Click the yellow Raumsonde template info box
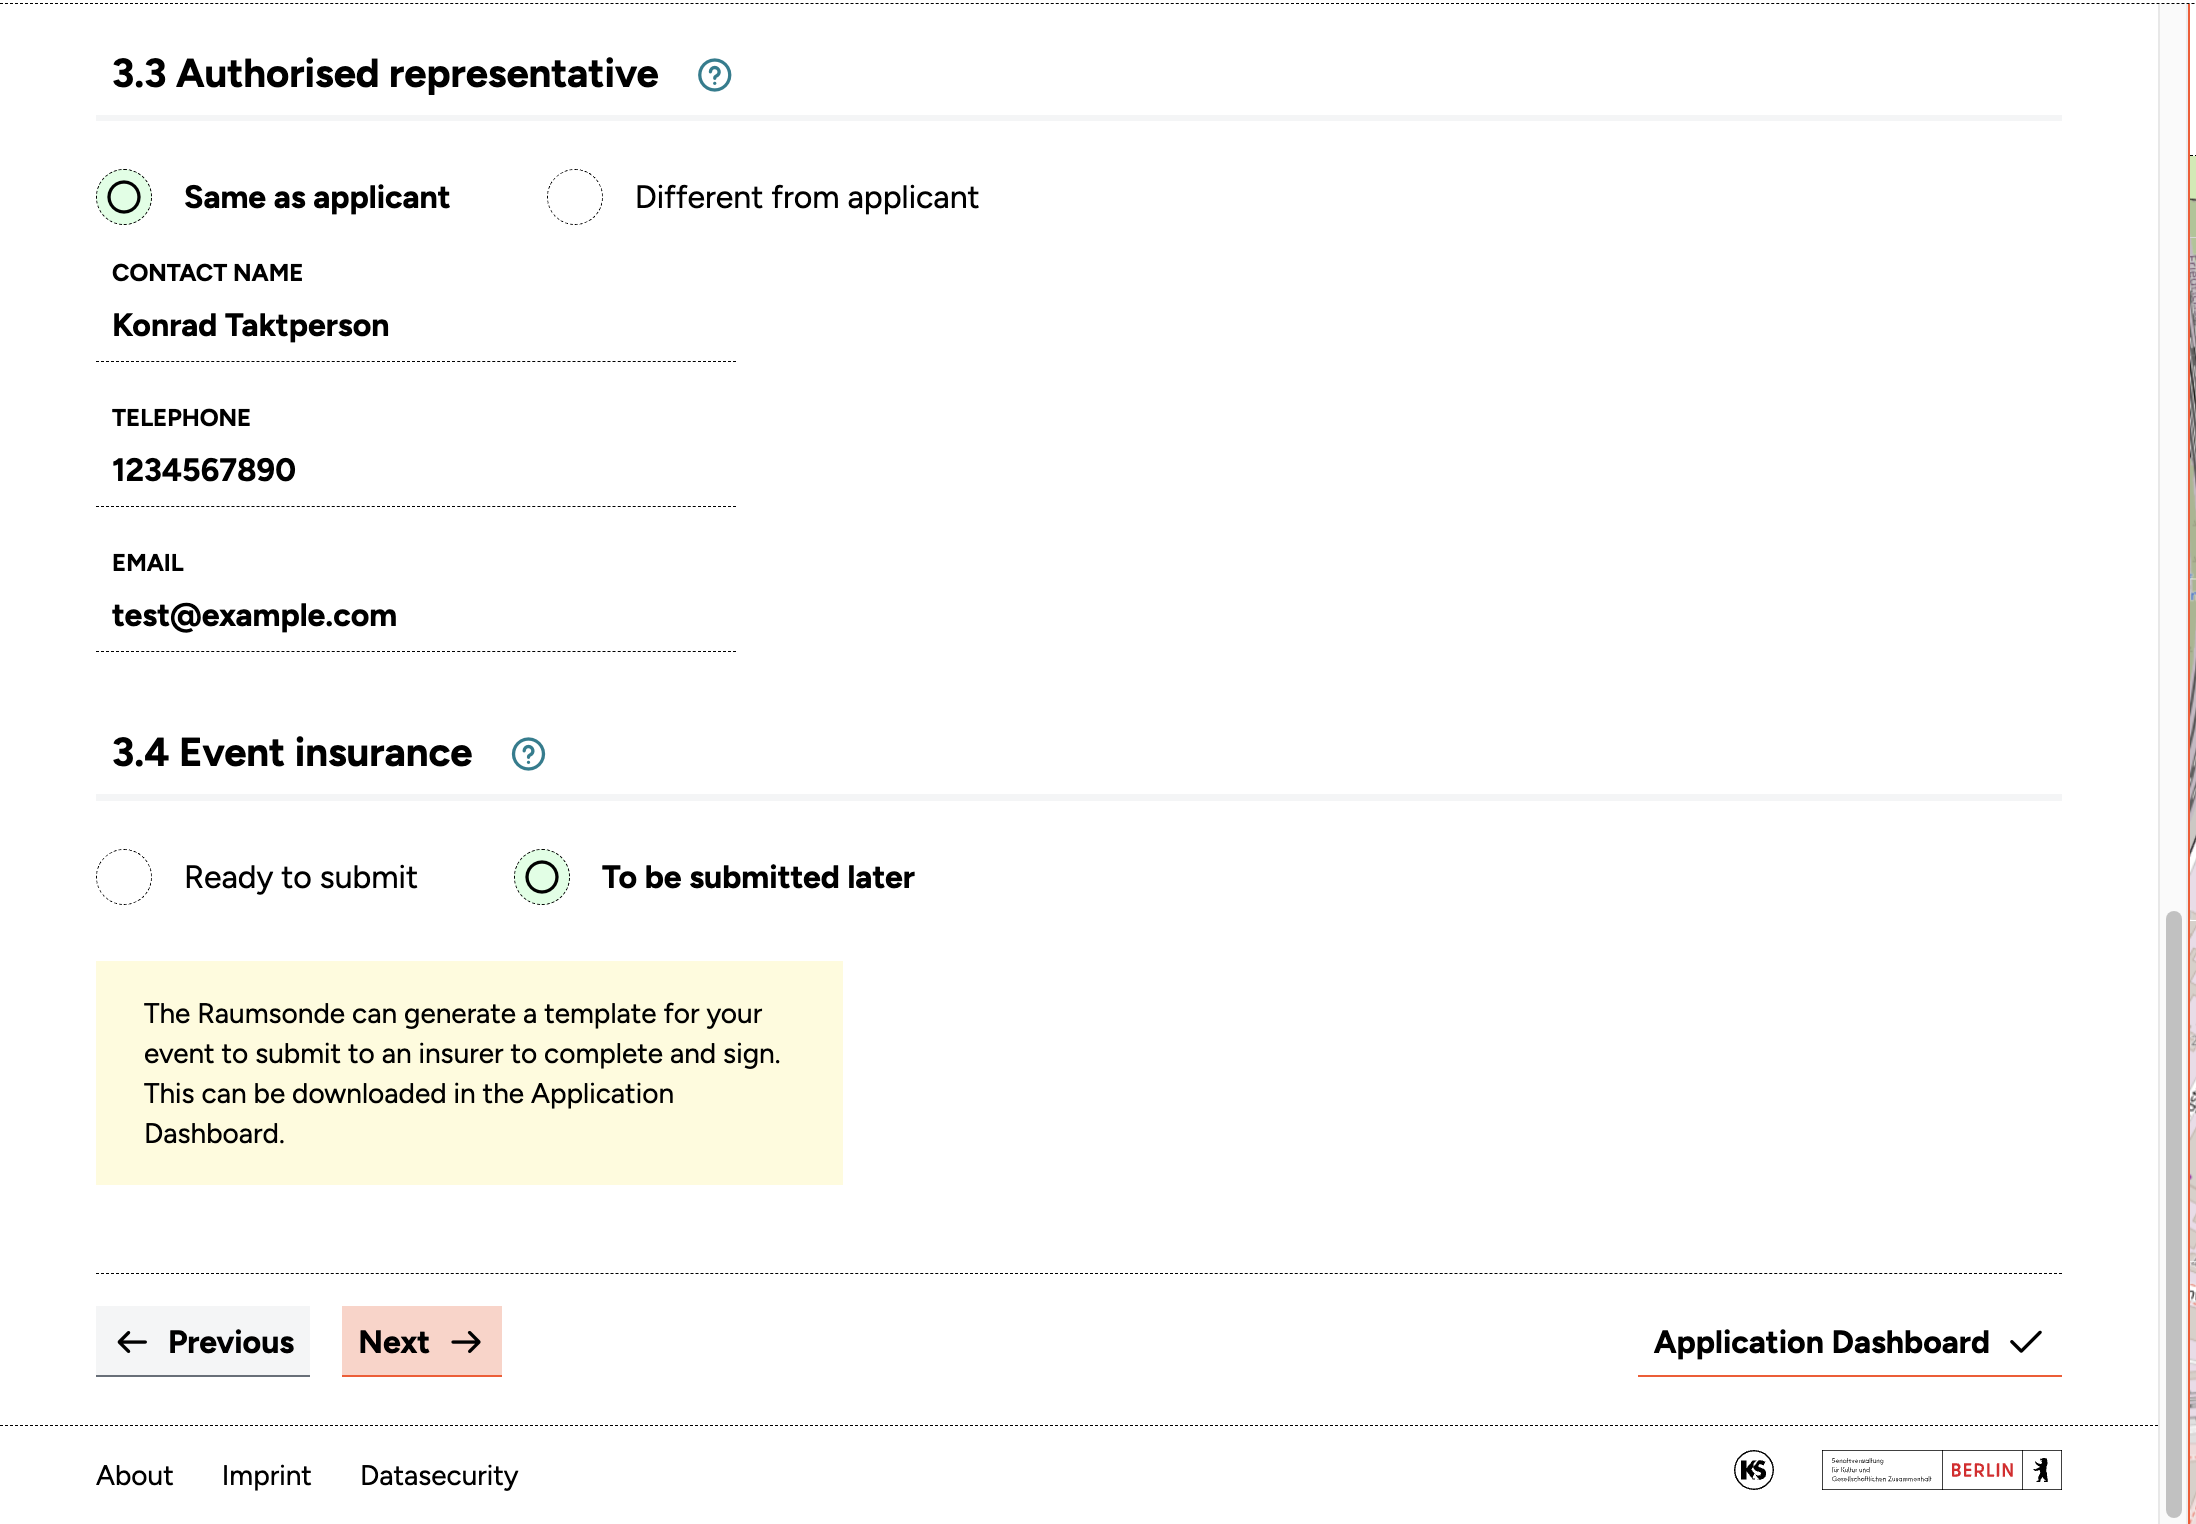 469,1073
